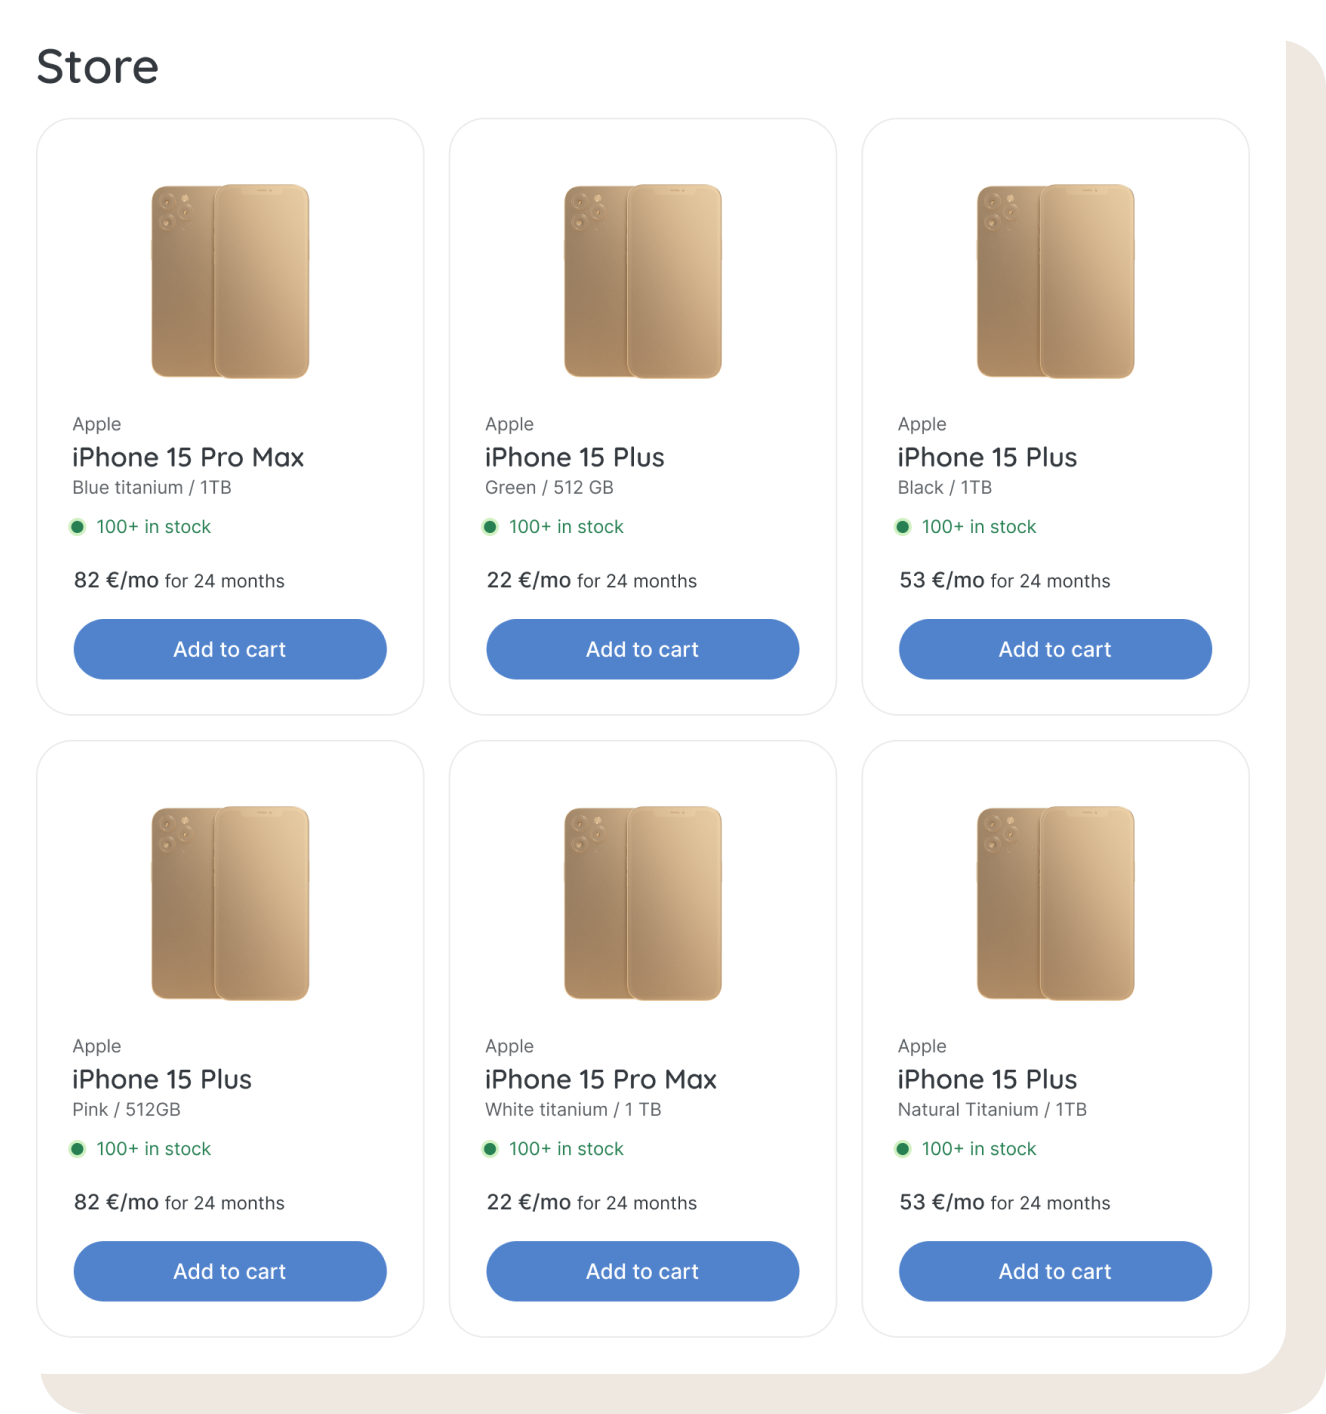
Task: Select the White titanium iPhone 15 Pro Max image
Action: pyautogui.click(x=642, y=903)
